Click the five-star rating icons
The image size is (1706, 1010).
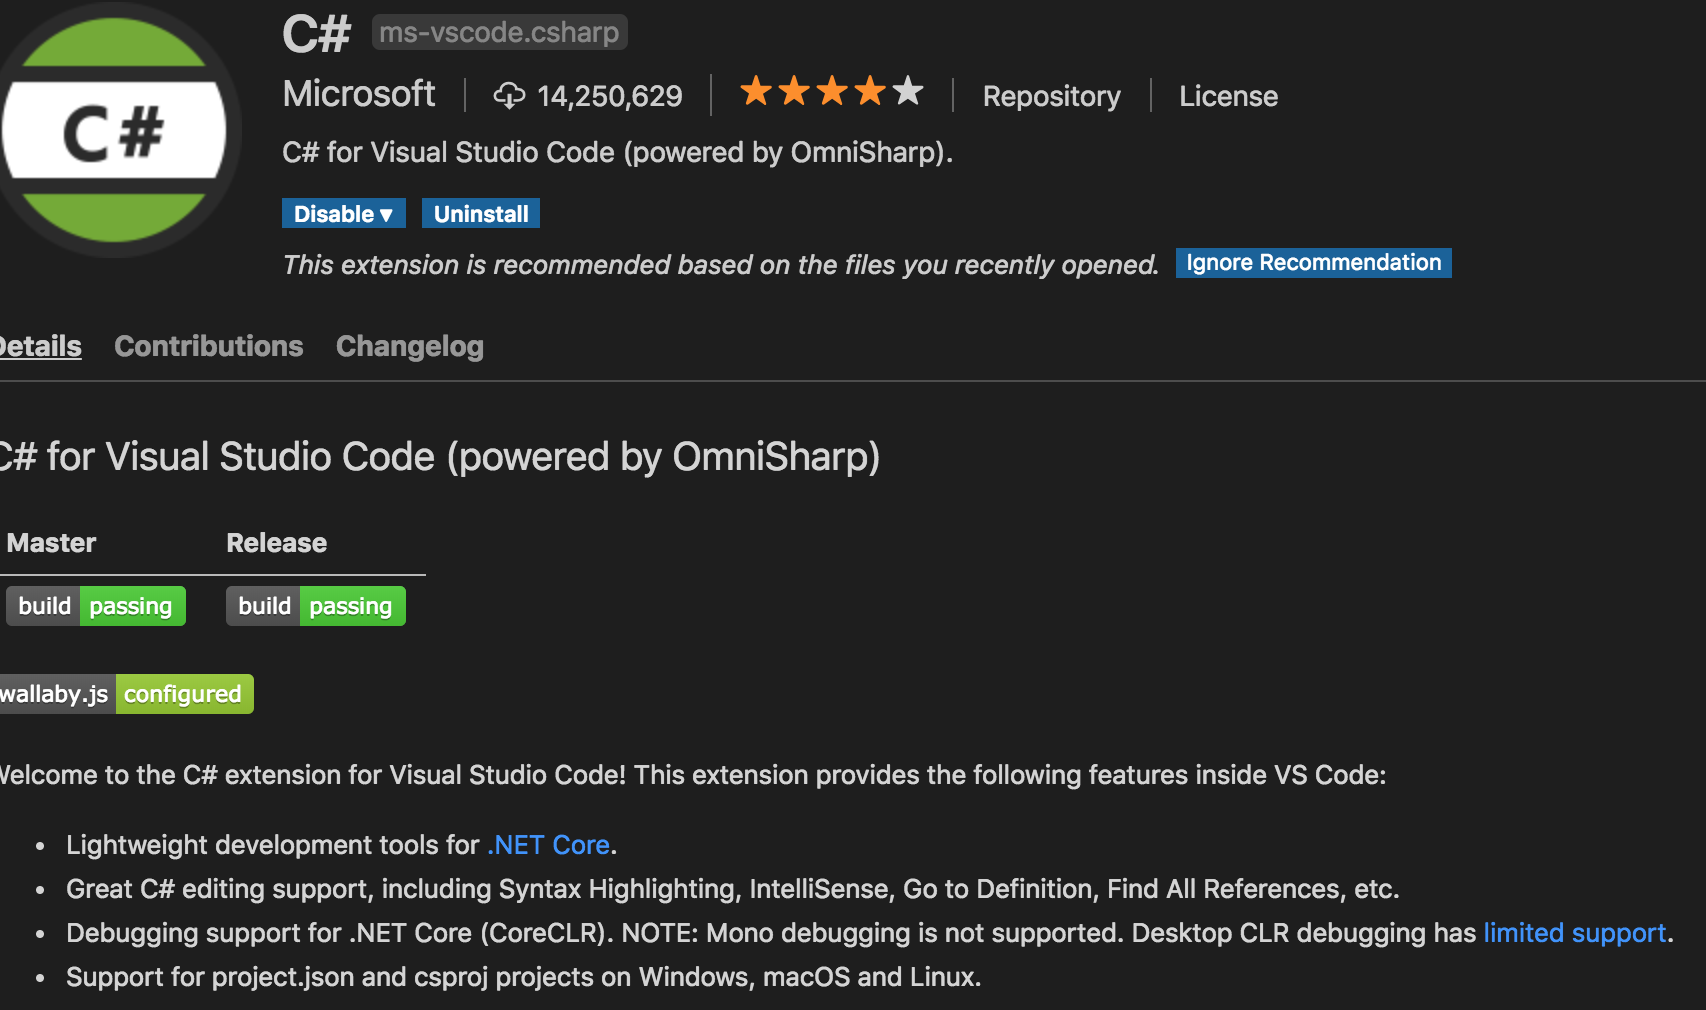click(x=831, y=92)
